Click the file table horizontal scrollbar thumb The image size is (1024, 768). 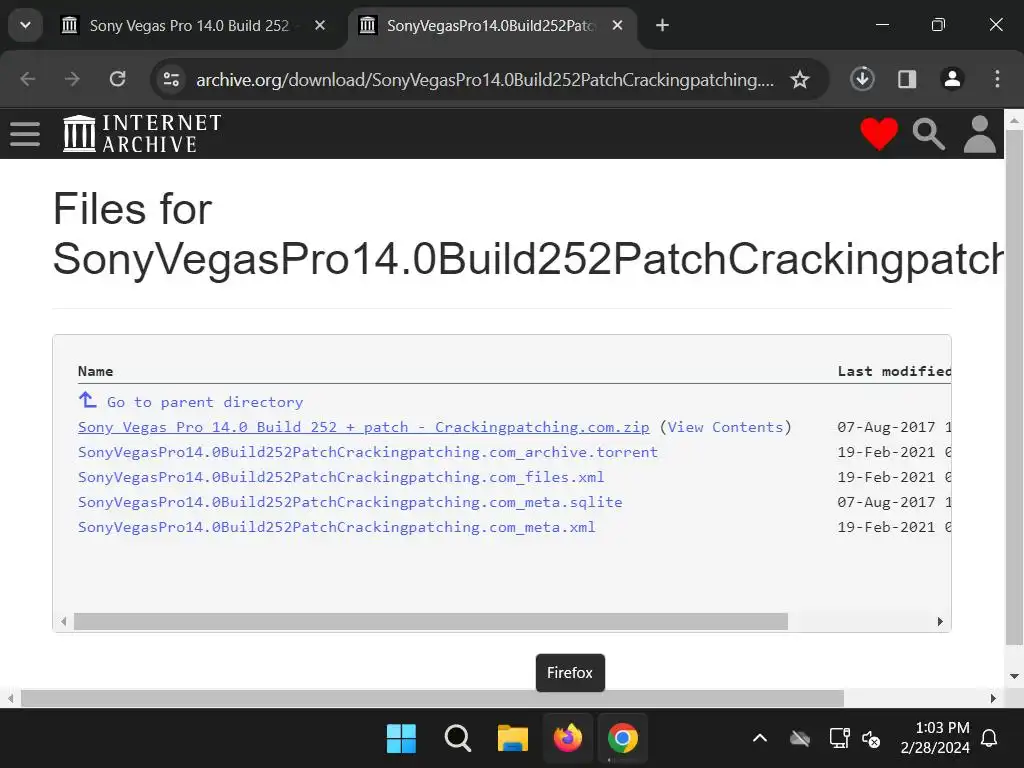point(431,621)
